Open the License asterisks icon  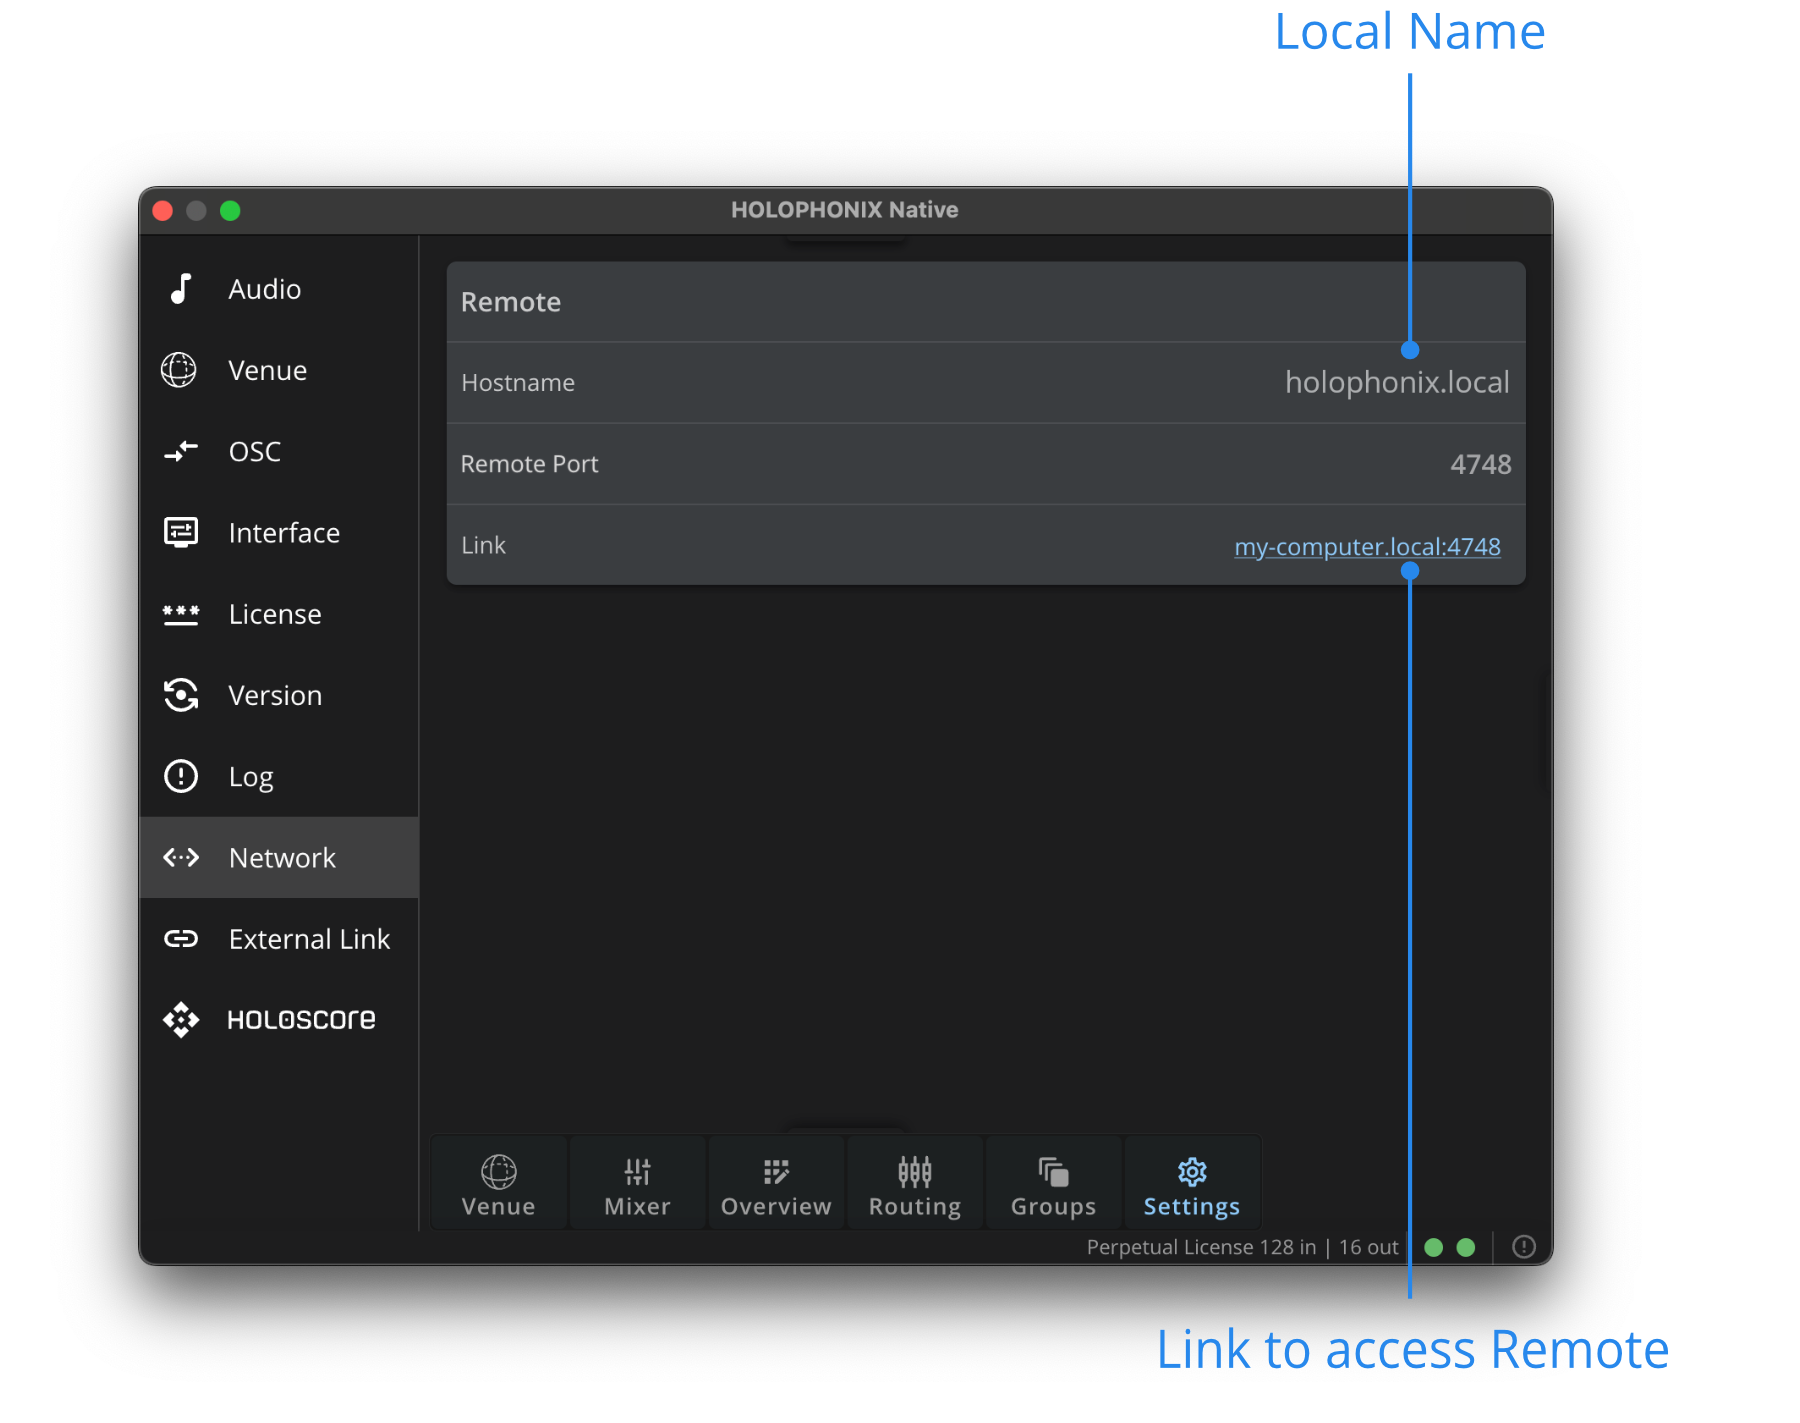181,614
